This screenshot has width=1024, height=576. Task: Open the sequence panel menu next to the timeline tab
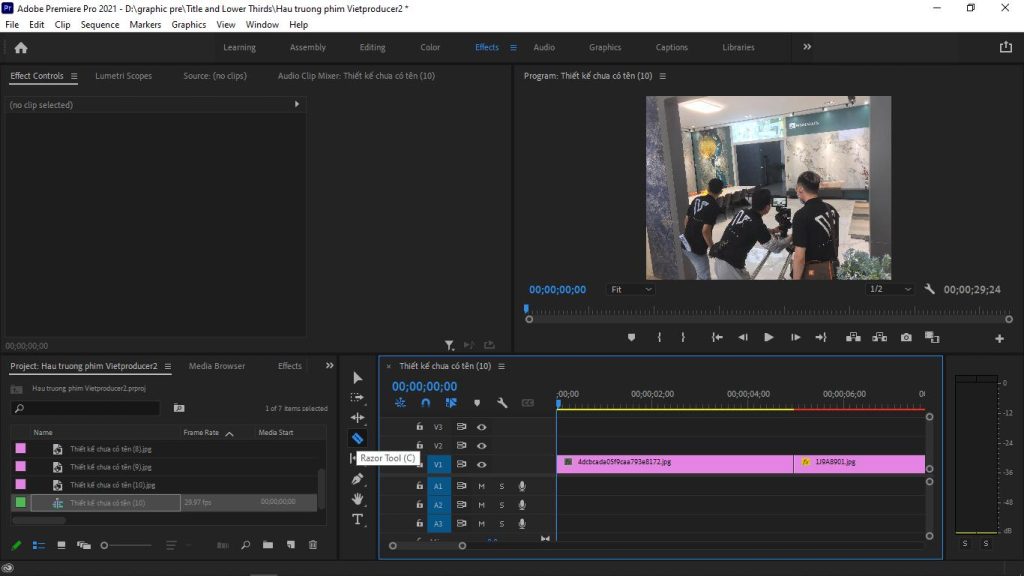point(501,366)
